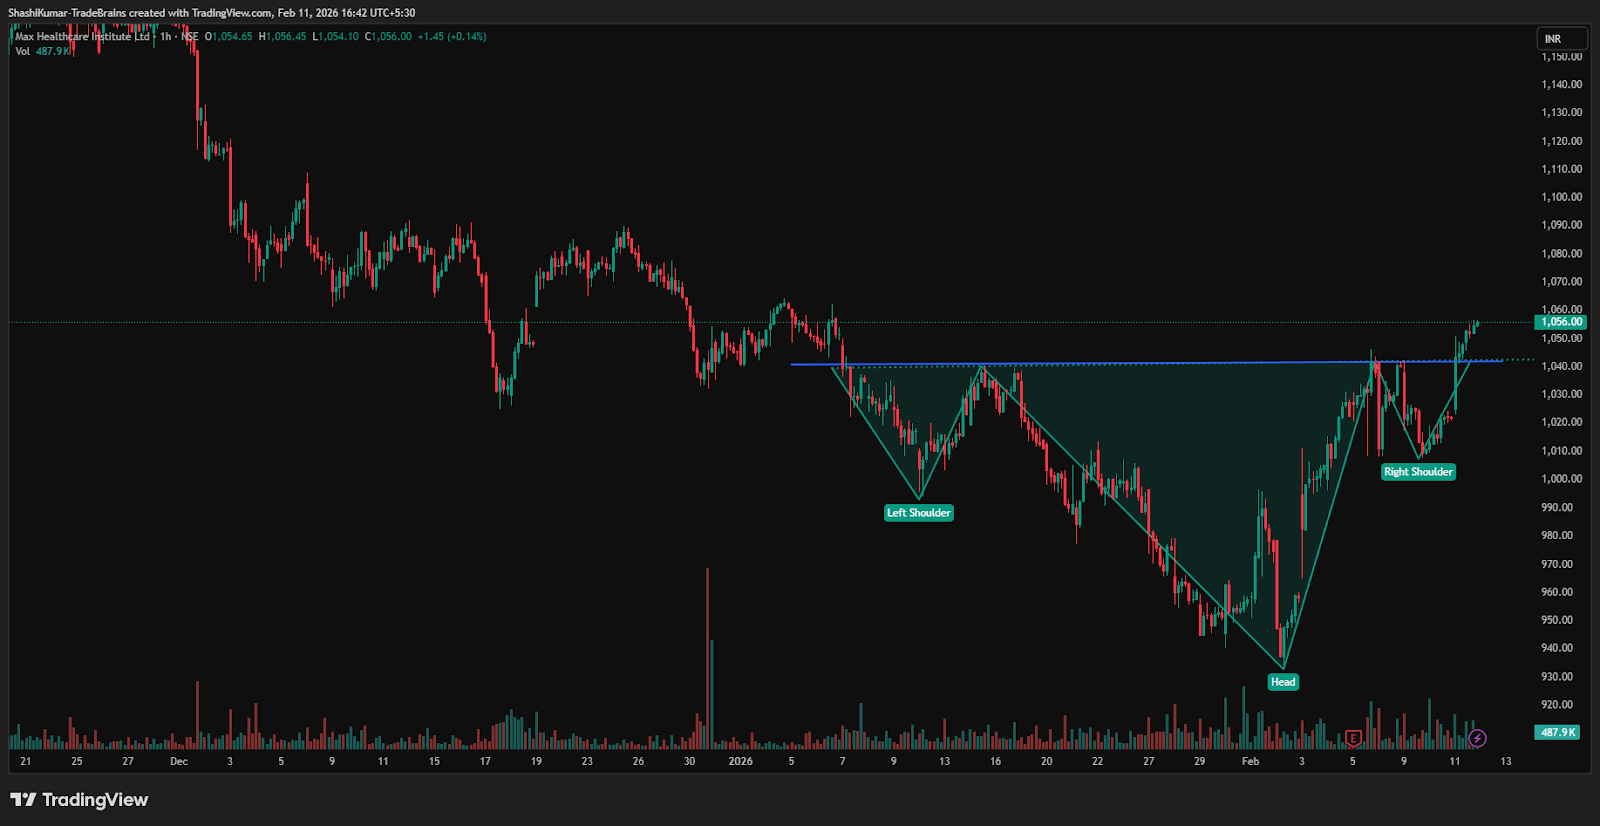Click the 1,100.00 price scale level
1600x826 pixels.
[x=1561, y=197]
